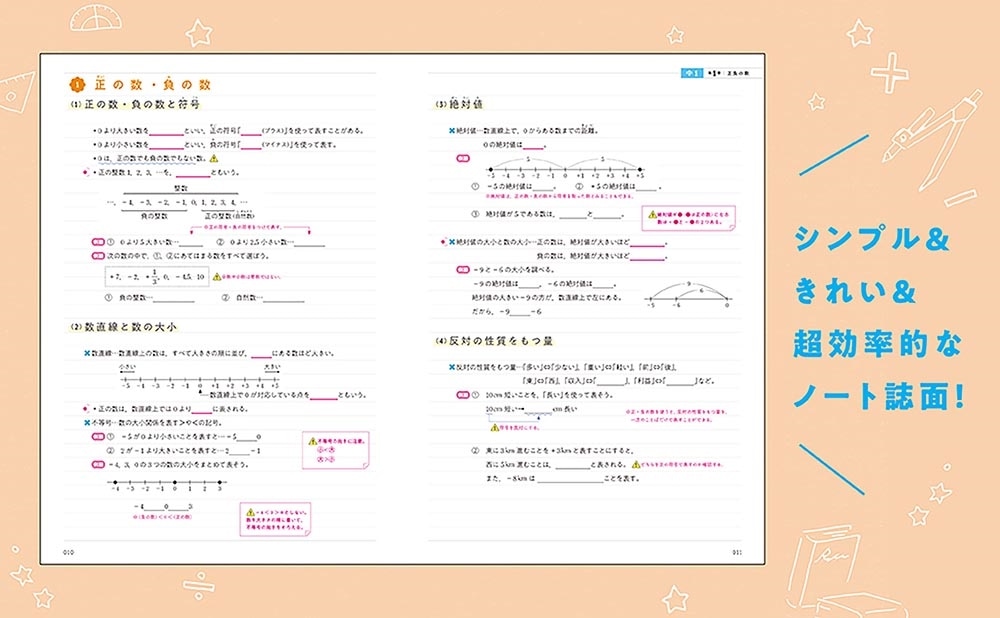
Task: Click the blue 中1 grade tab label
Action: (691, 73)
